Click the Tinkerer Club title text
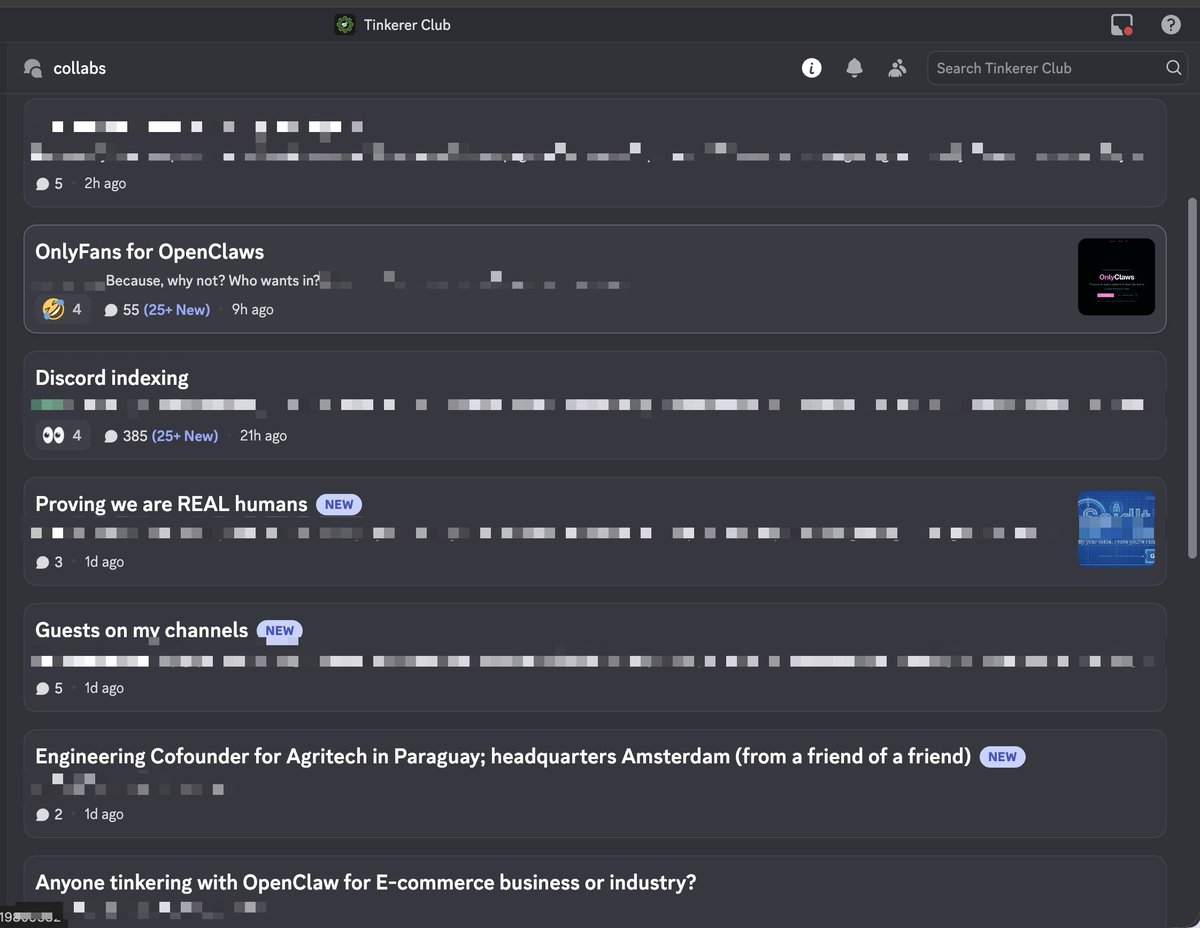The image size is (1200, 928). (407, 25)
